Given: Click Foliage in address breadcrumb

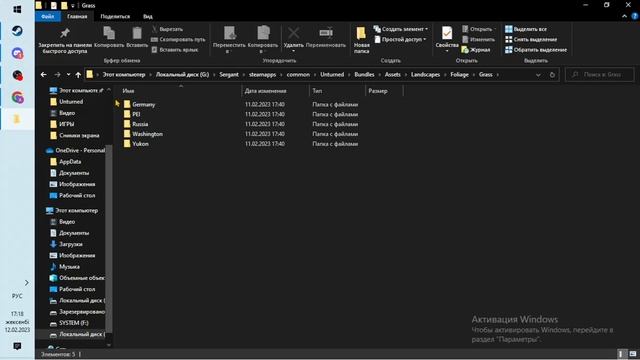Looking at the screenshot, I should [459, 75].
